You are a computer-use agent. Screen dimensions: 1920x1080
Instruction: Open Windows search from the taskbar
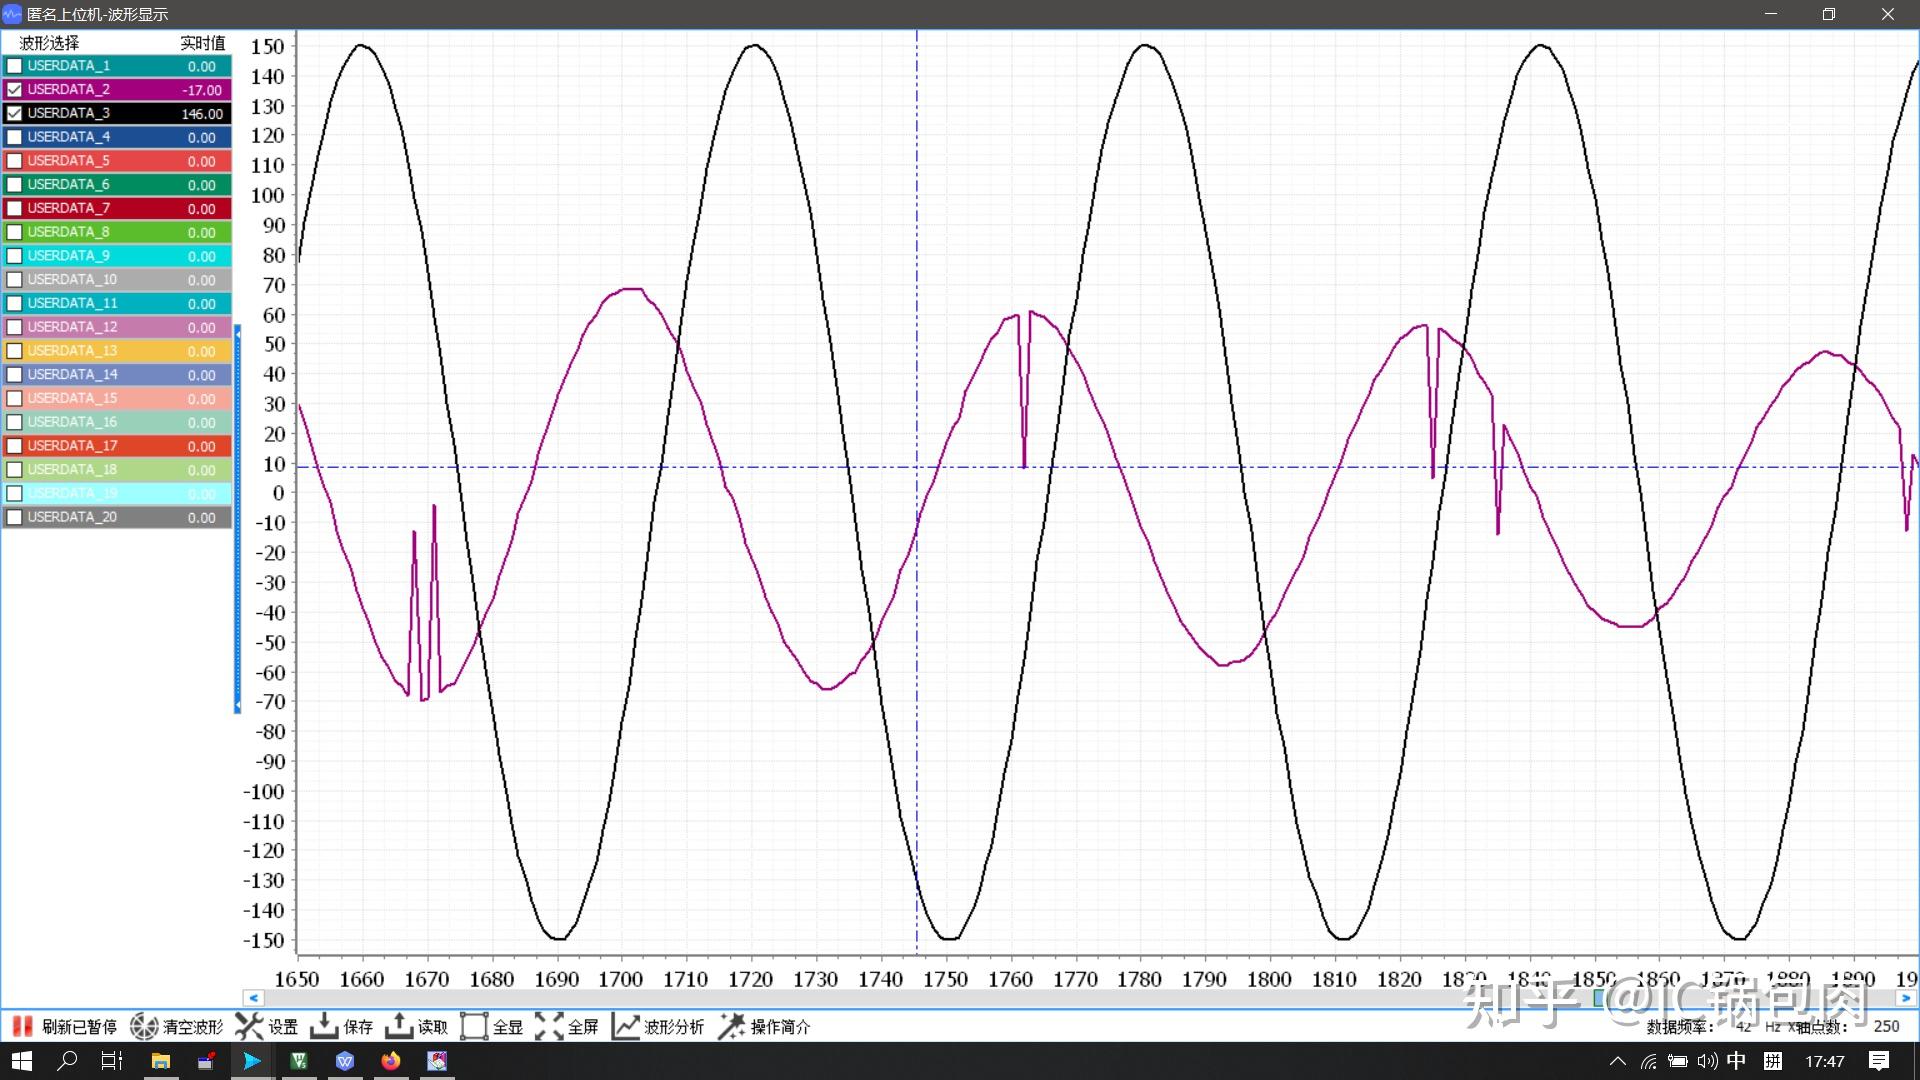(x=67, y=1061)
